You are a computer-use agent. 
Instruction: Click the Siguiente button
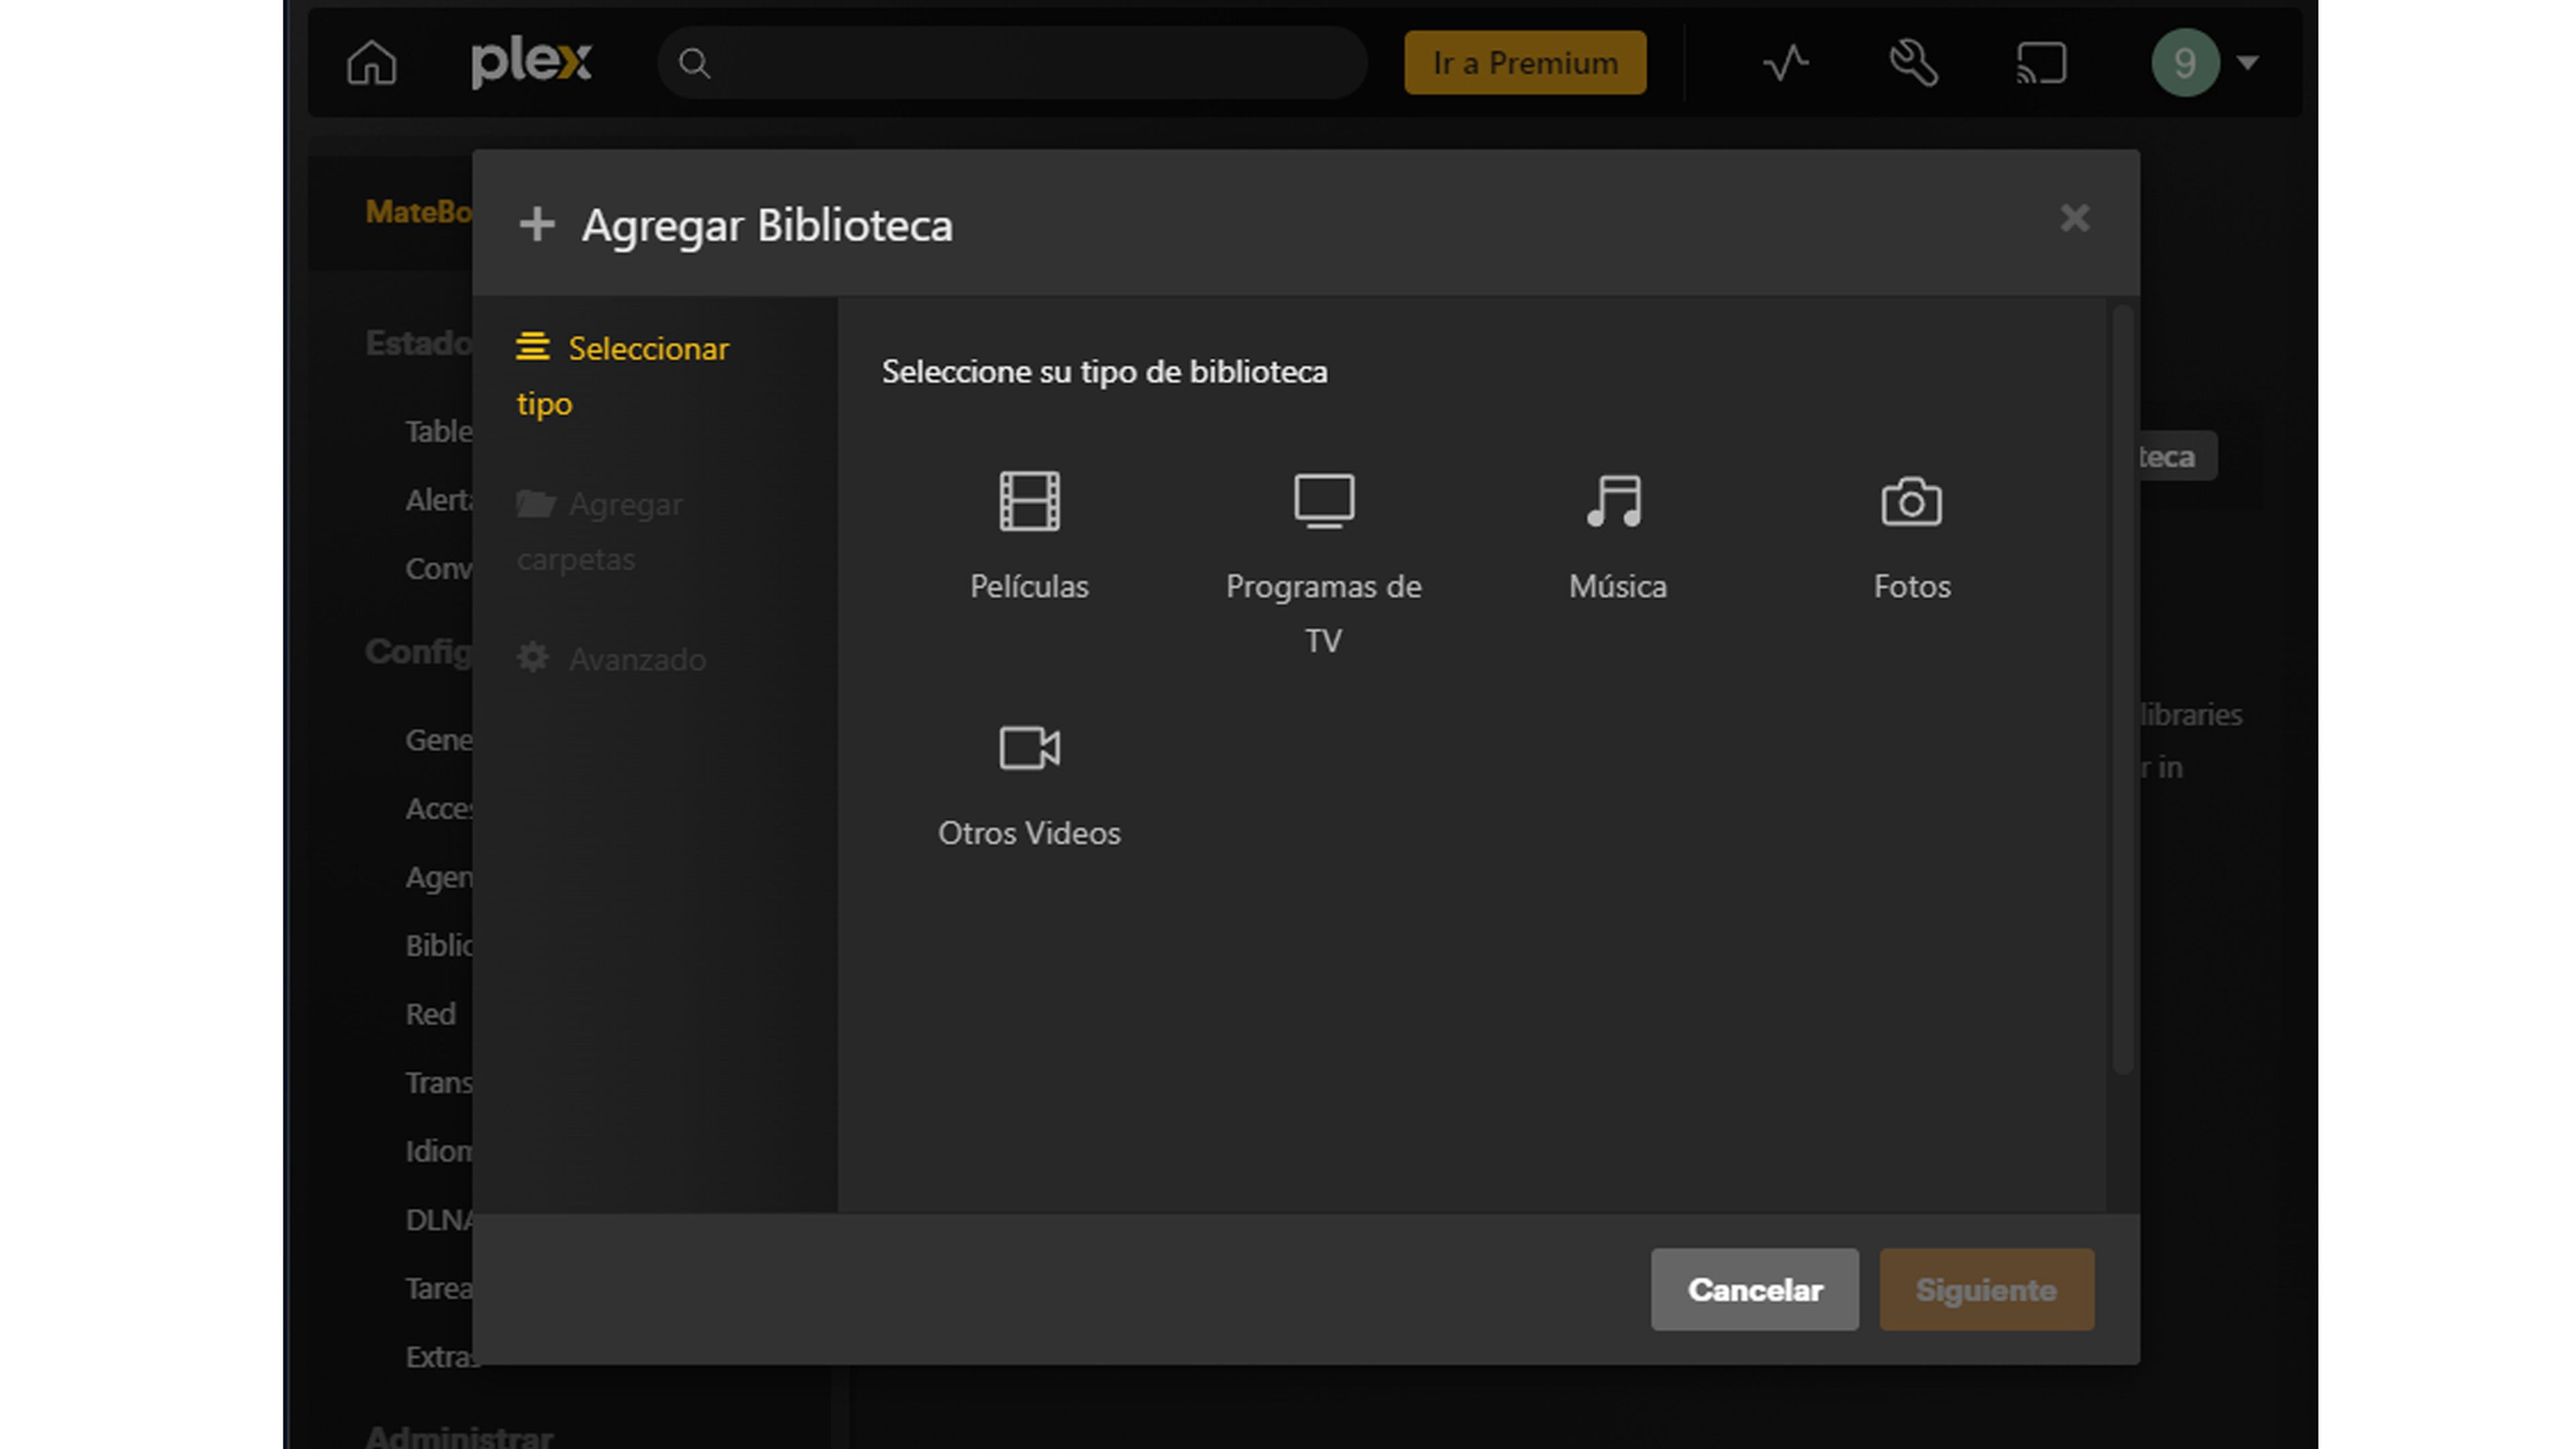[x=1987, y=1289]
